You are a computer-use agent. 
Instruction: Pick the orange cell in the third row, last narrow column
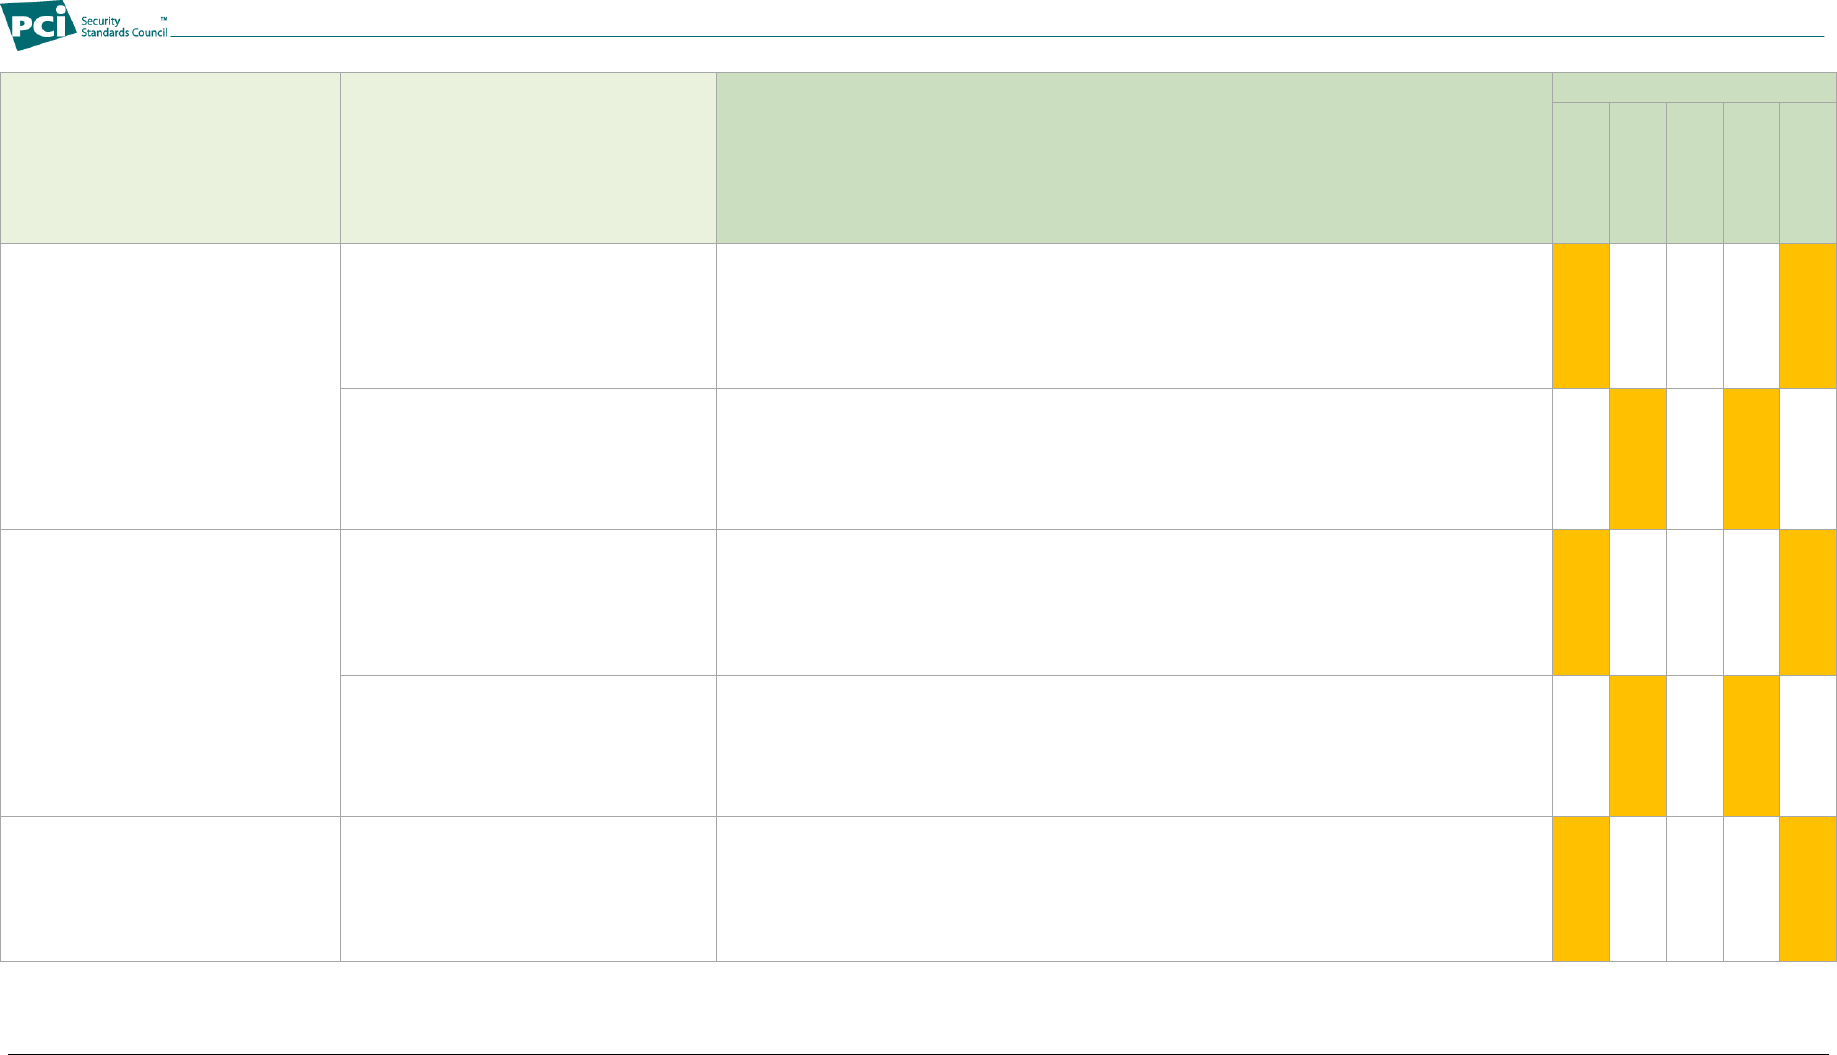click(x=1808, y=602)
